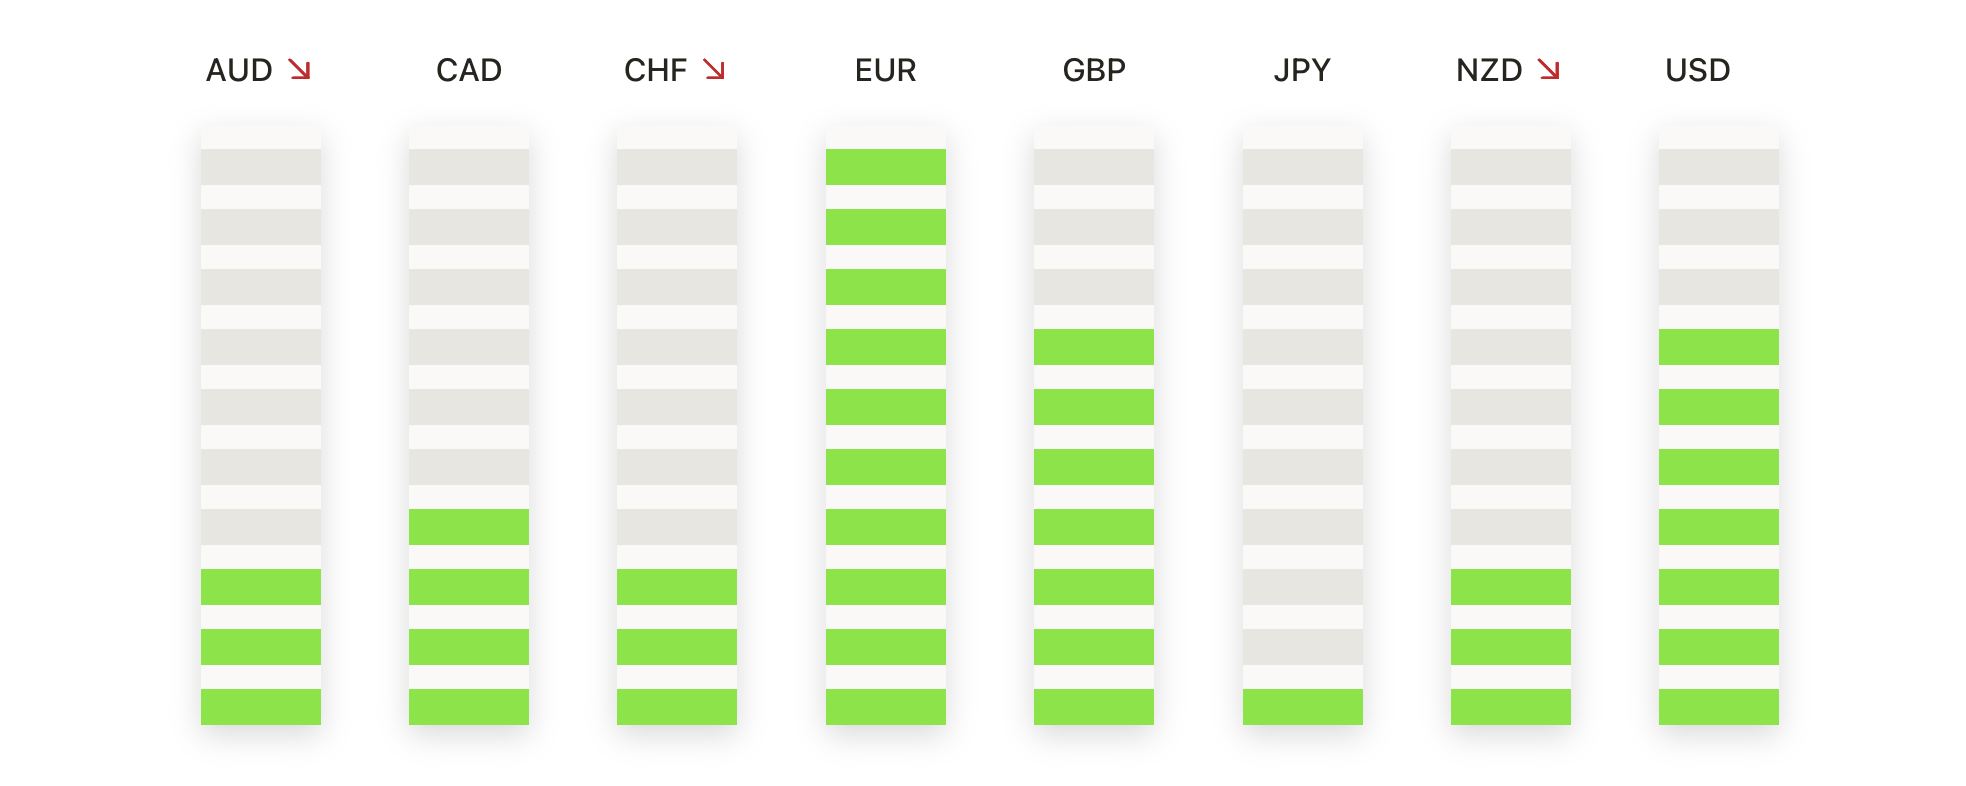Click the JPY currency label
Screen dimensions: 1966x786
(1302, 70)
